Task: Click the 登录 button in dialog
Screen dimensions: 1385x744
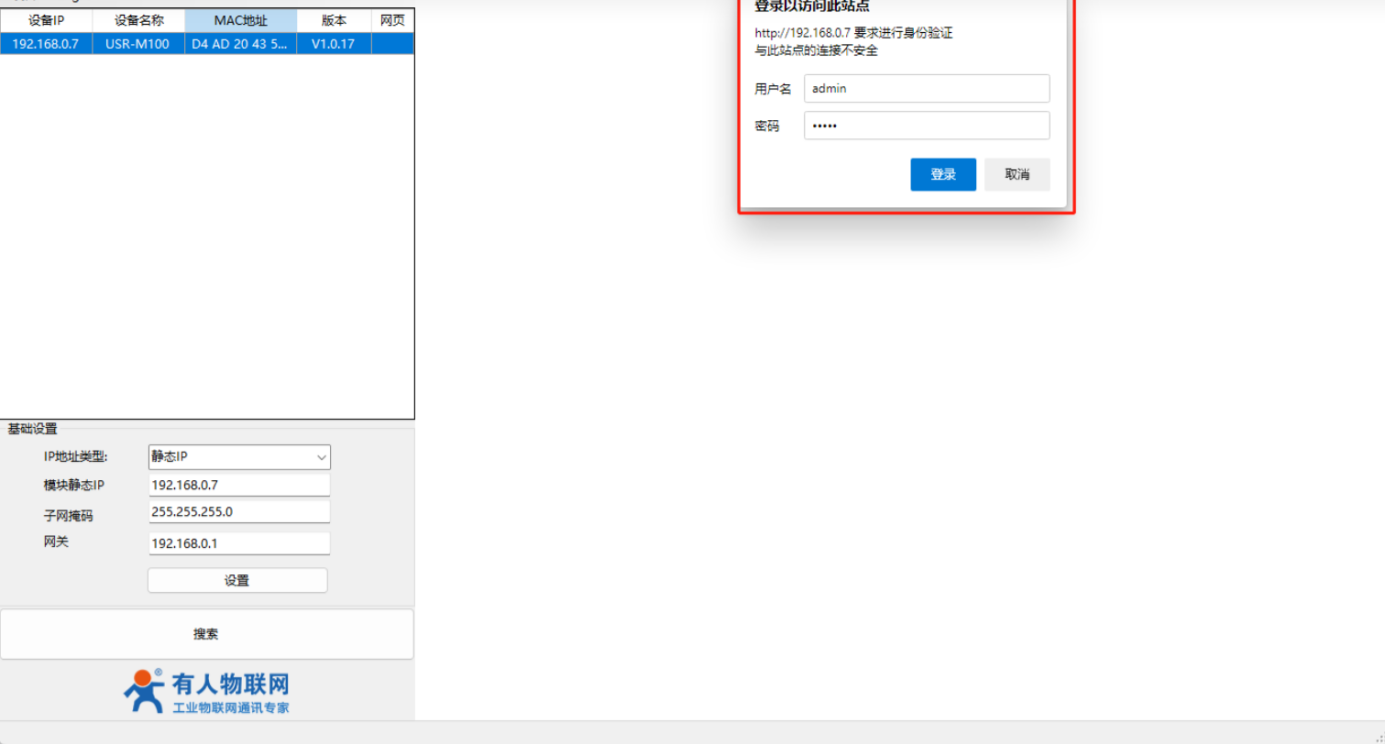Action: [x=943, y=174]
